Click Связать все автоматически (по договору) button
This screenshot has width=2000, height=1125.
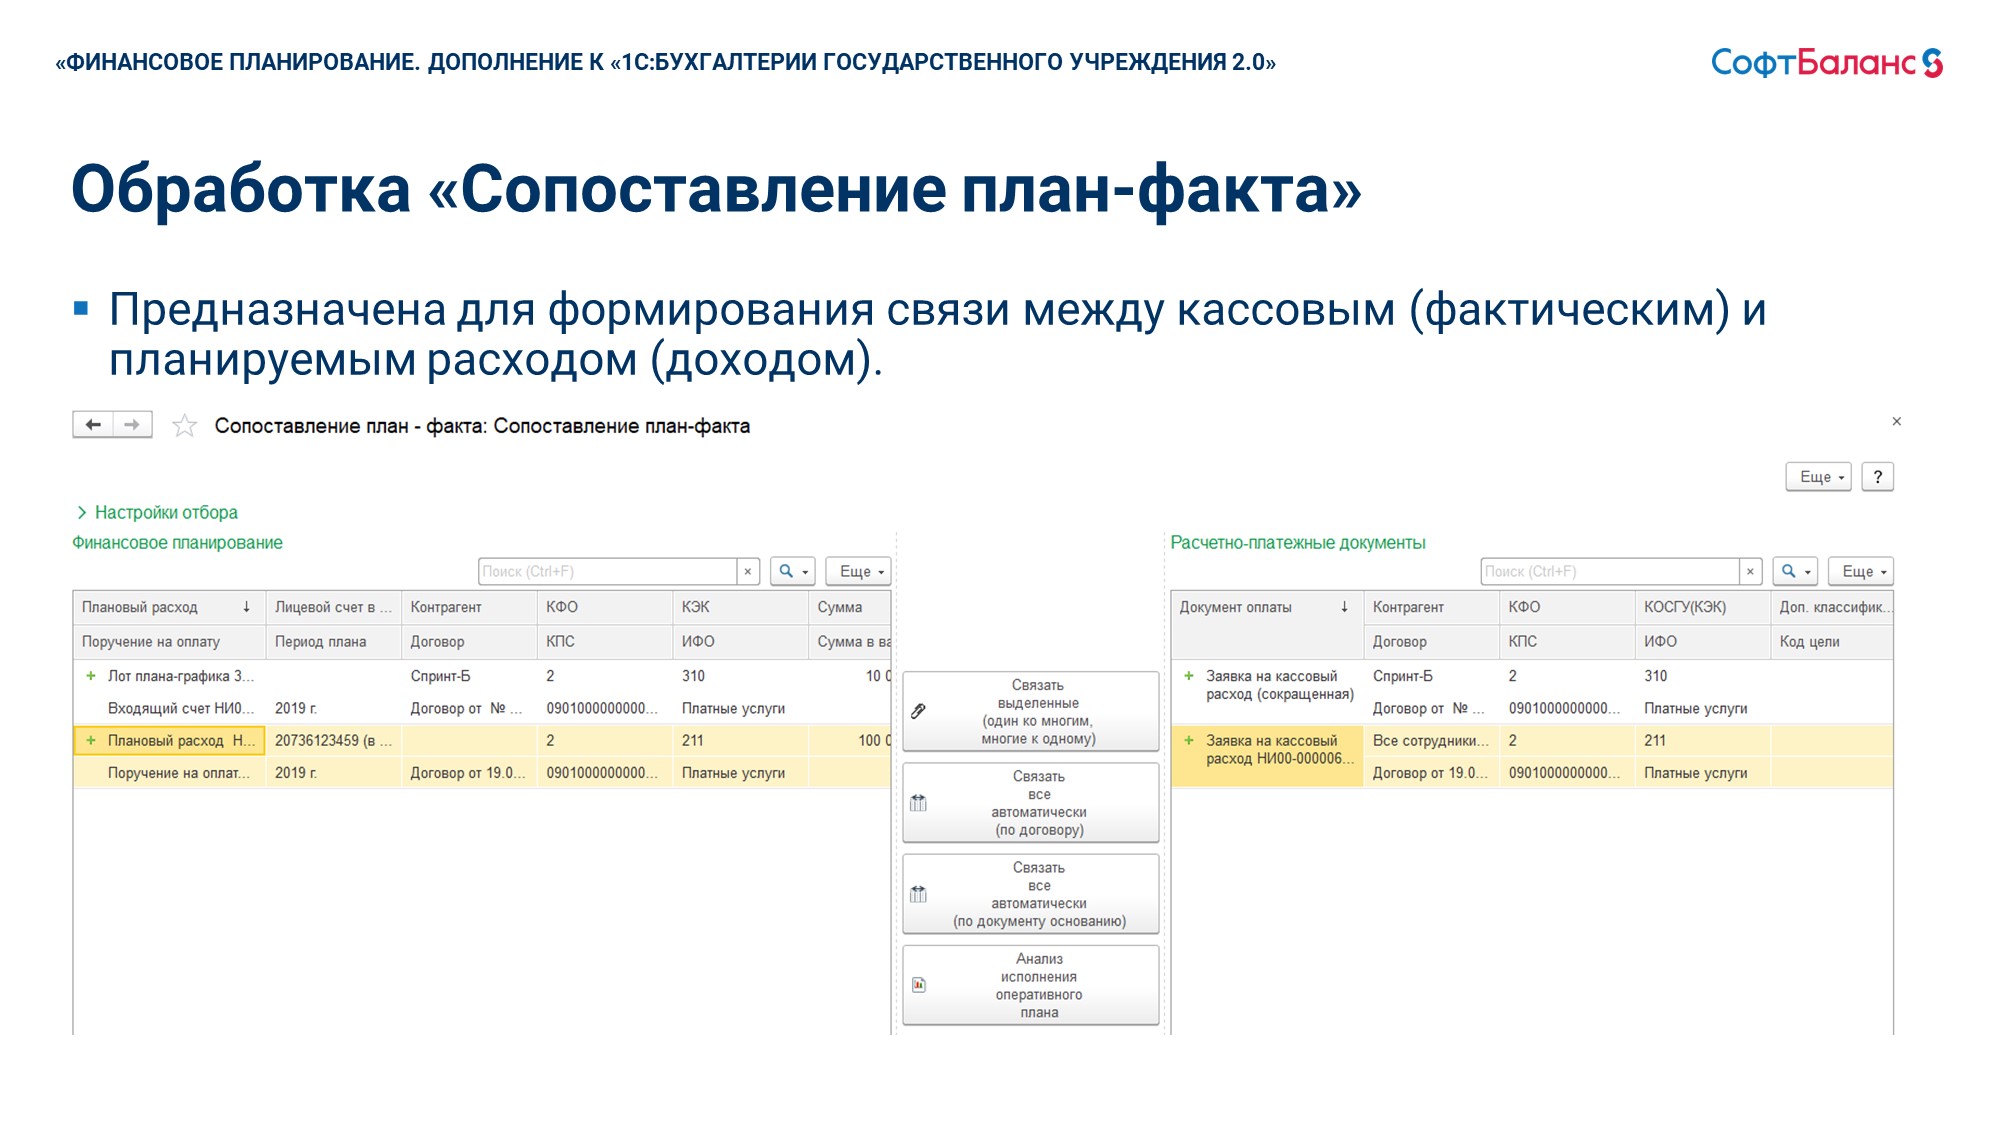(1031, 803)
